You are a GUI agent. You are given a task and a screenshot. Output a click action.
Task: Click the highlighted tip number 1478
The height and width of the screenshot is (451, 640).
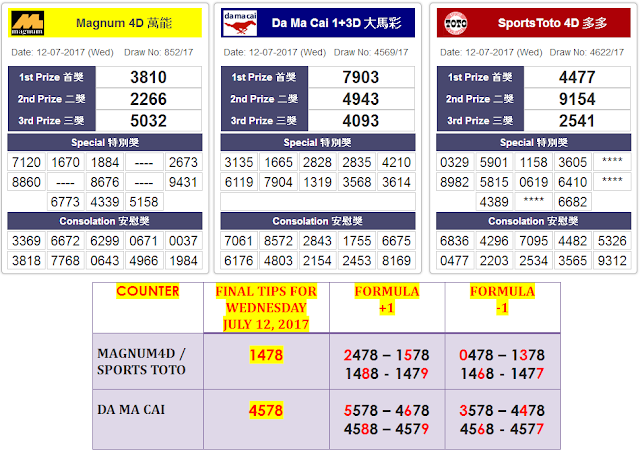pos(266,355)
